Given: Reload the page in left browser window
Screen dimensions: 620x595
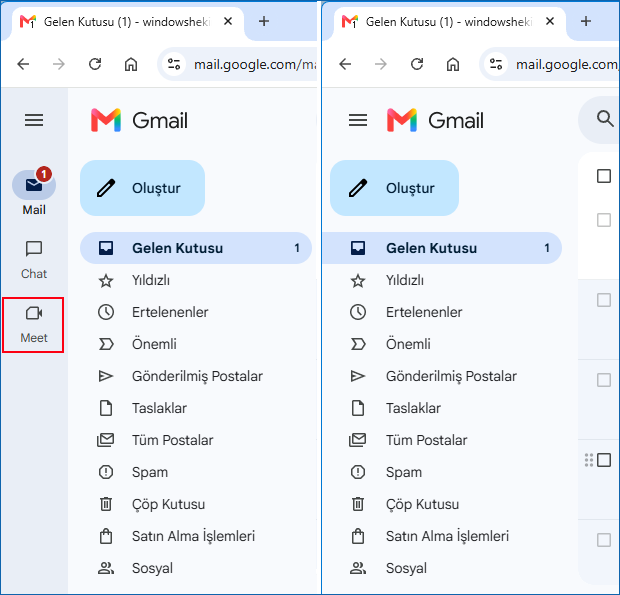Looking at the screenshot, I should [x=95, y=64].
